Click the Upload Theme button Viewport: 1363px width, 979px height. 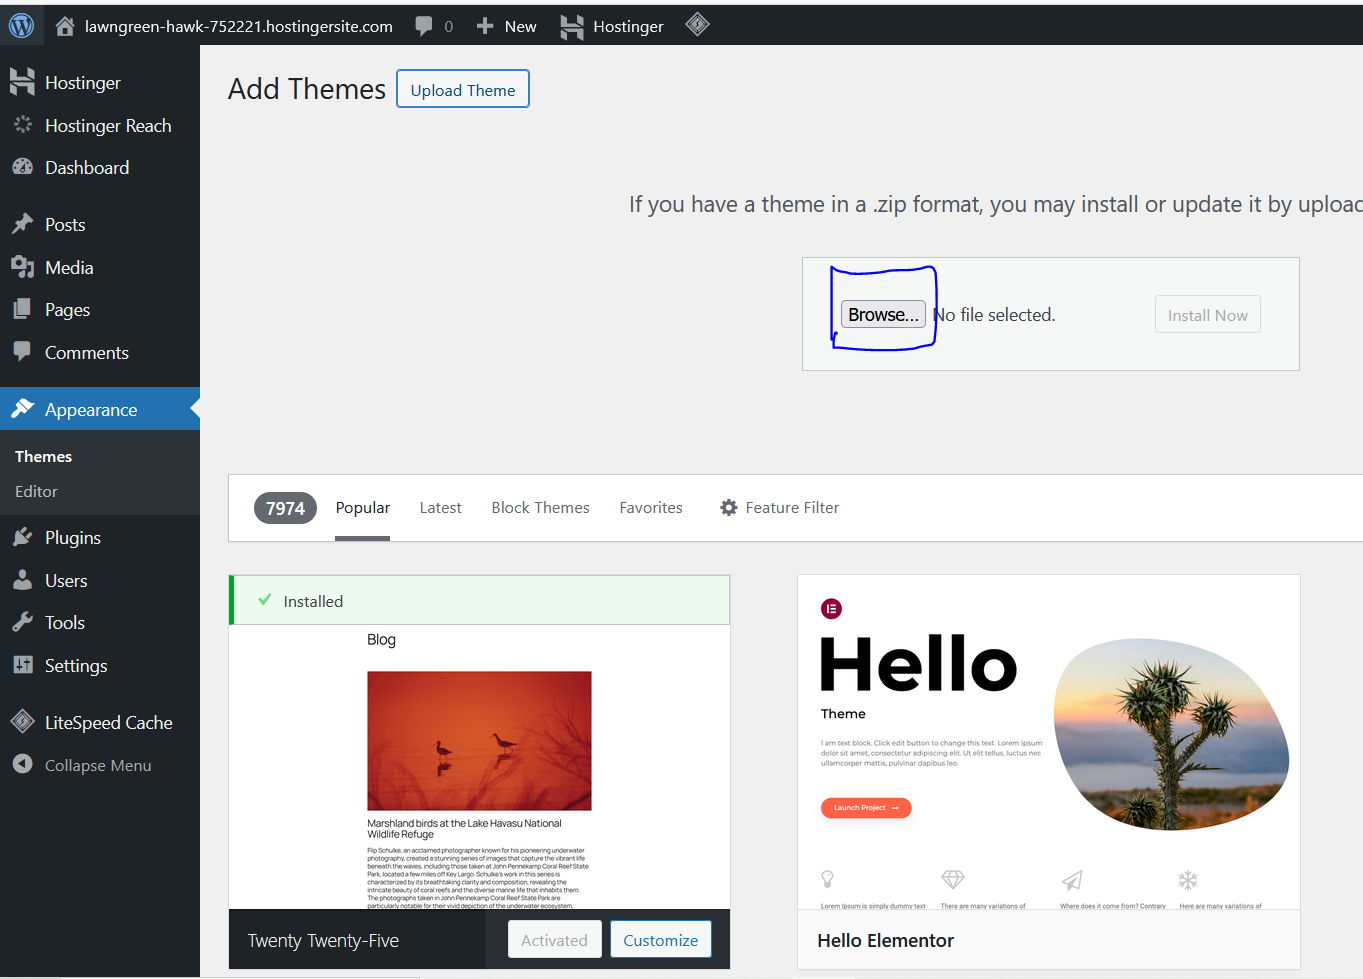462,88
